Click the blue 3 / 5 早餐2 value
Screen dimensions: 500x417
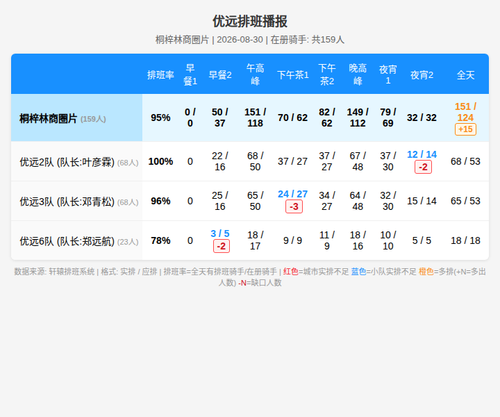pos(220,234)
